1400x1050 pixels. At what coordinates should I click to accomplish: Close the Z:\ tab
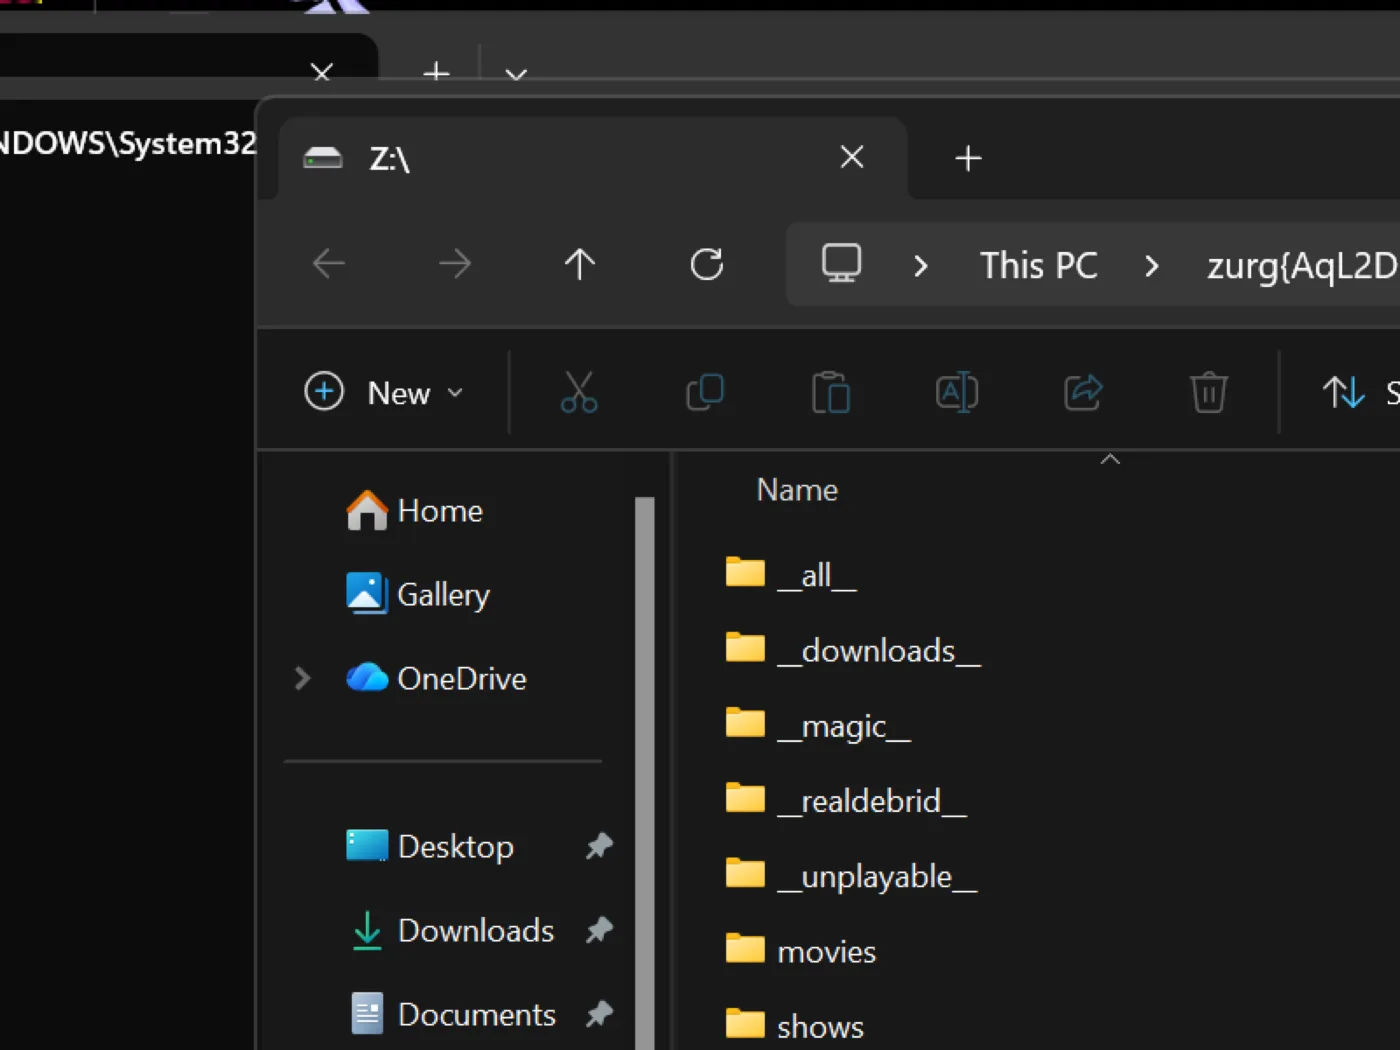click(x=852, y=157)
